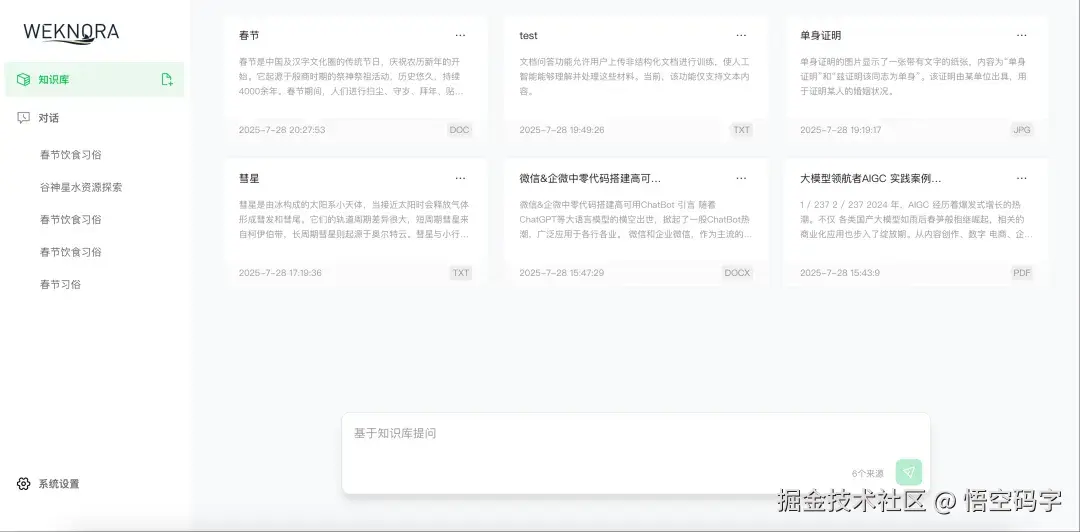
Task: Click the knowledge base cube icon
Action: [x=23, y=79]
